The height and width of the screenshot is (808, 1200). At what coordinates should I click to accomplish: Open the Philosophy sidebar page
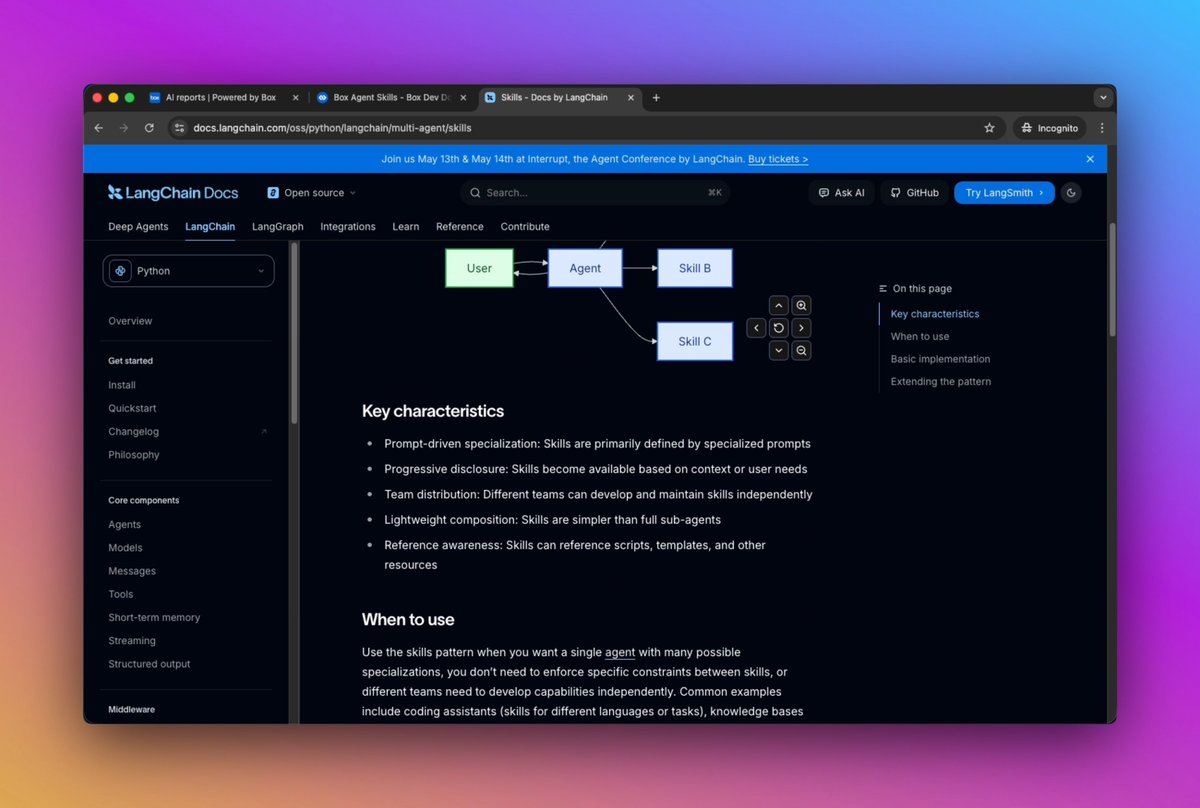(x=134, y=455)
